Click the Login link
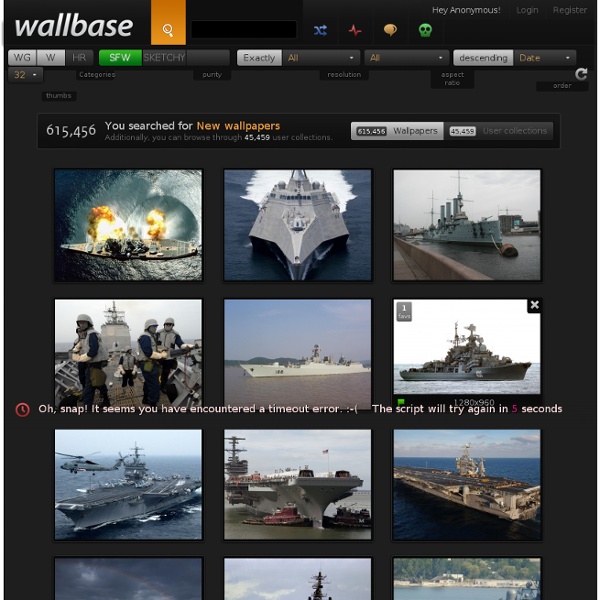The width and height of the screenshot is (600, 600). (x=527, y=10)
